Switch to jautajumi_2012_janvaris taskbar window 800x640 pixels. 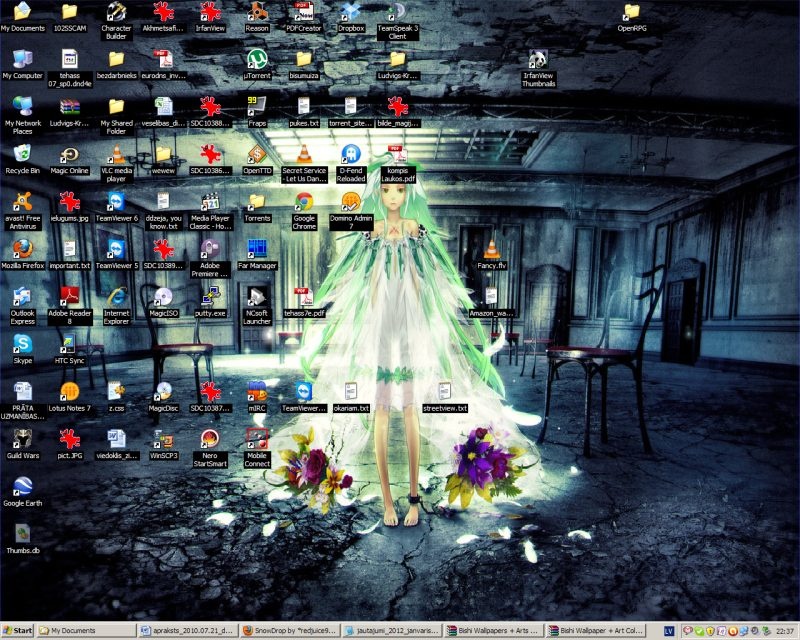click(x=391, y=631)
